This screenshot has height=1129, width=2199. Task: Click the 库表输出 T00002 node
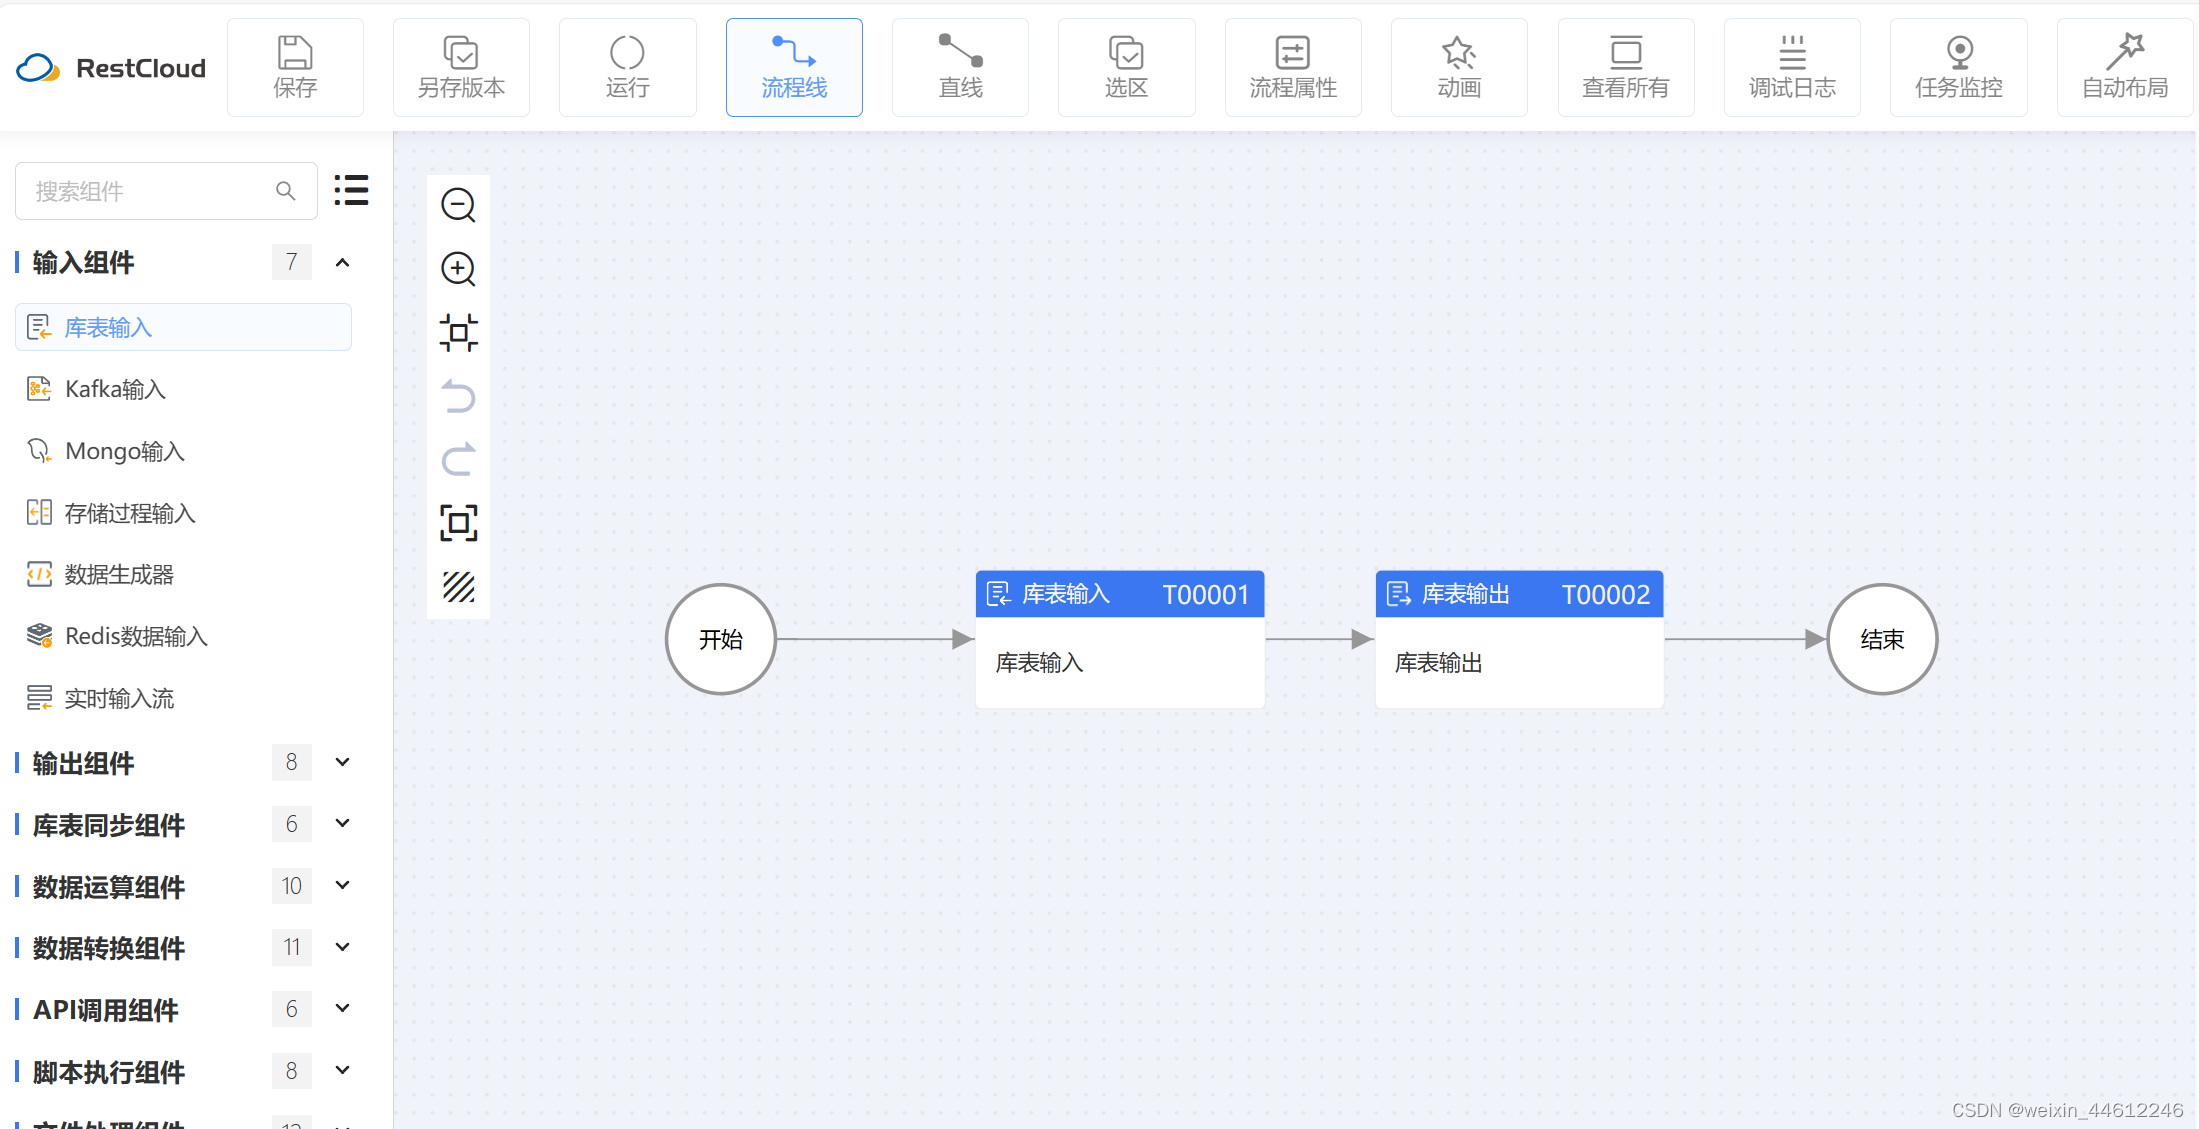click(1518, 638)
